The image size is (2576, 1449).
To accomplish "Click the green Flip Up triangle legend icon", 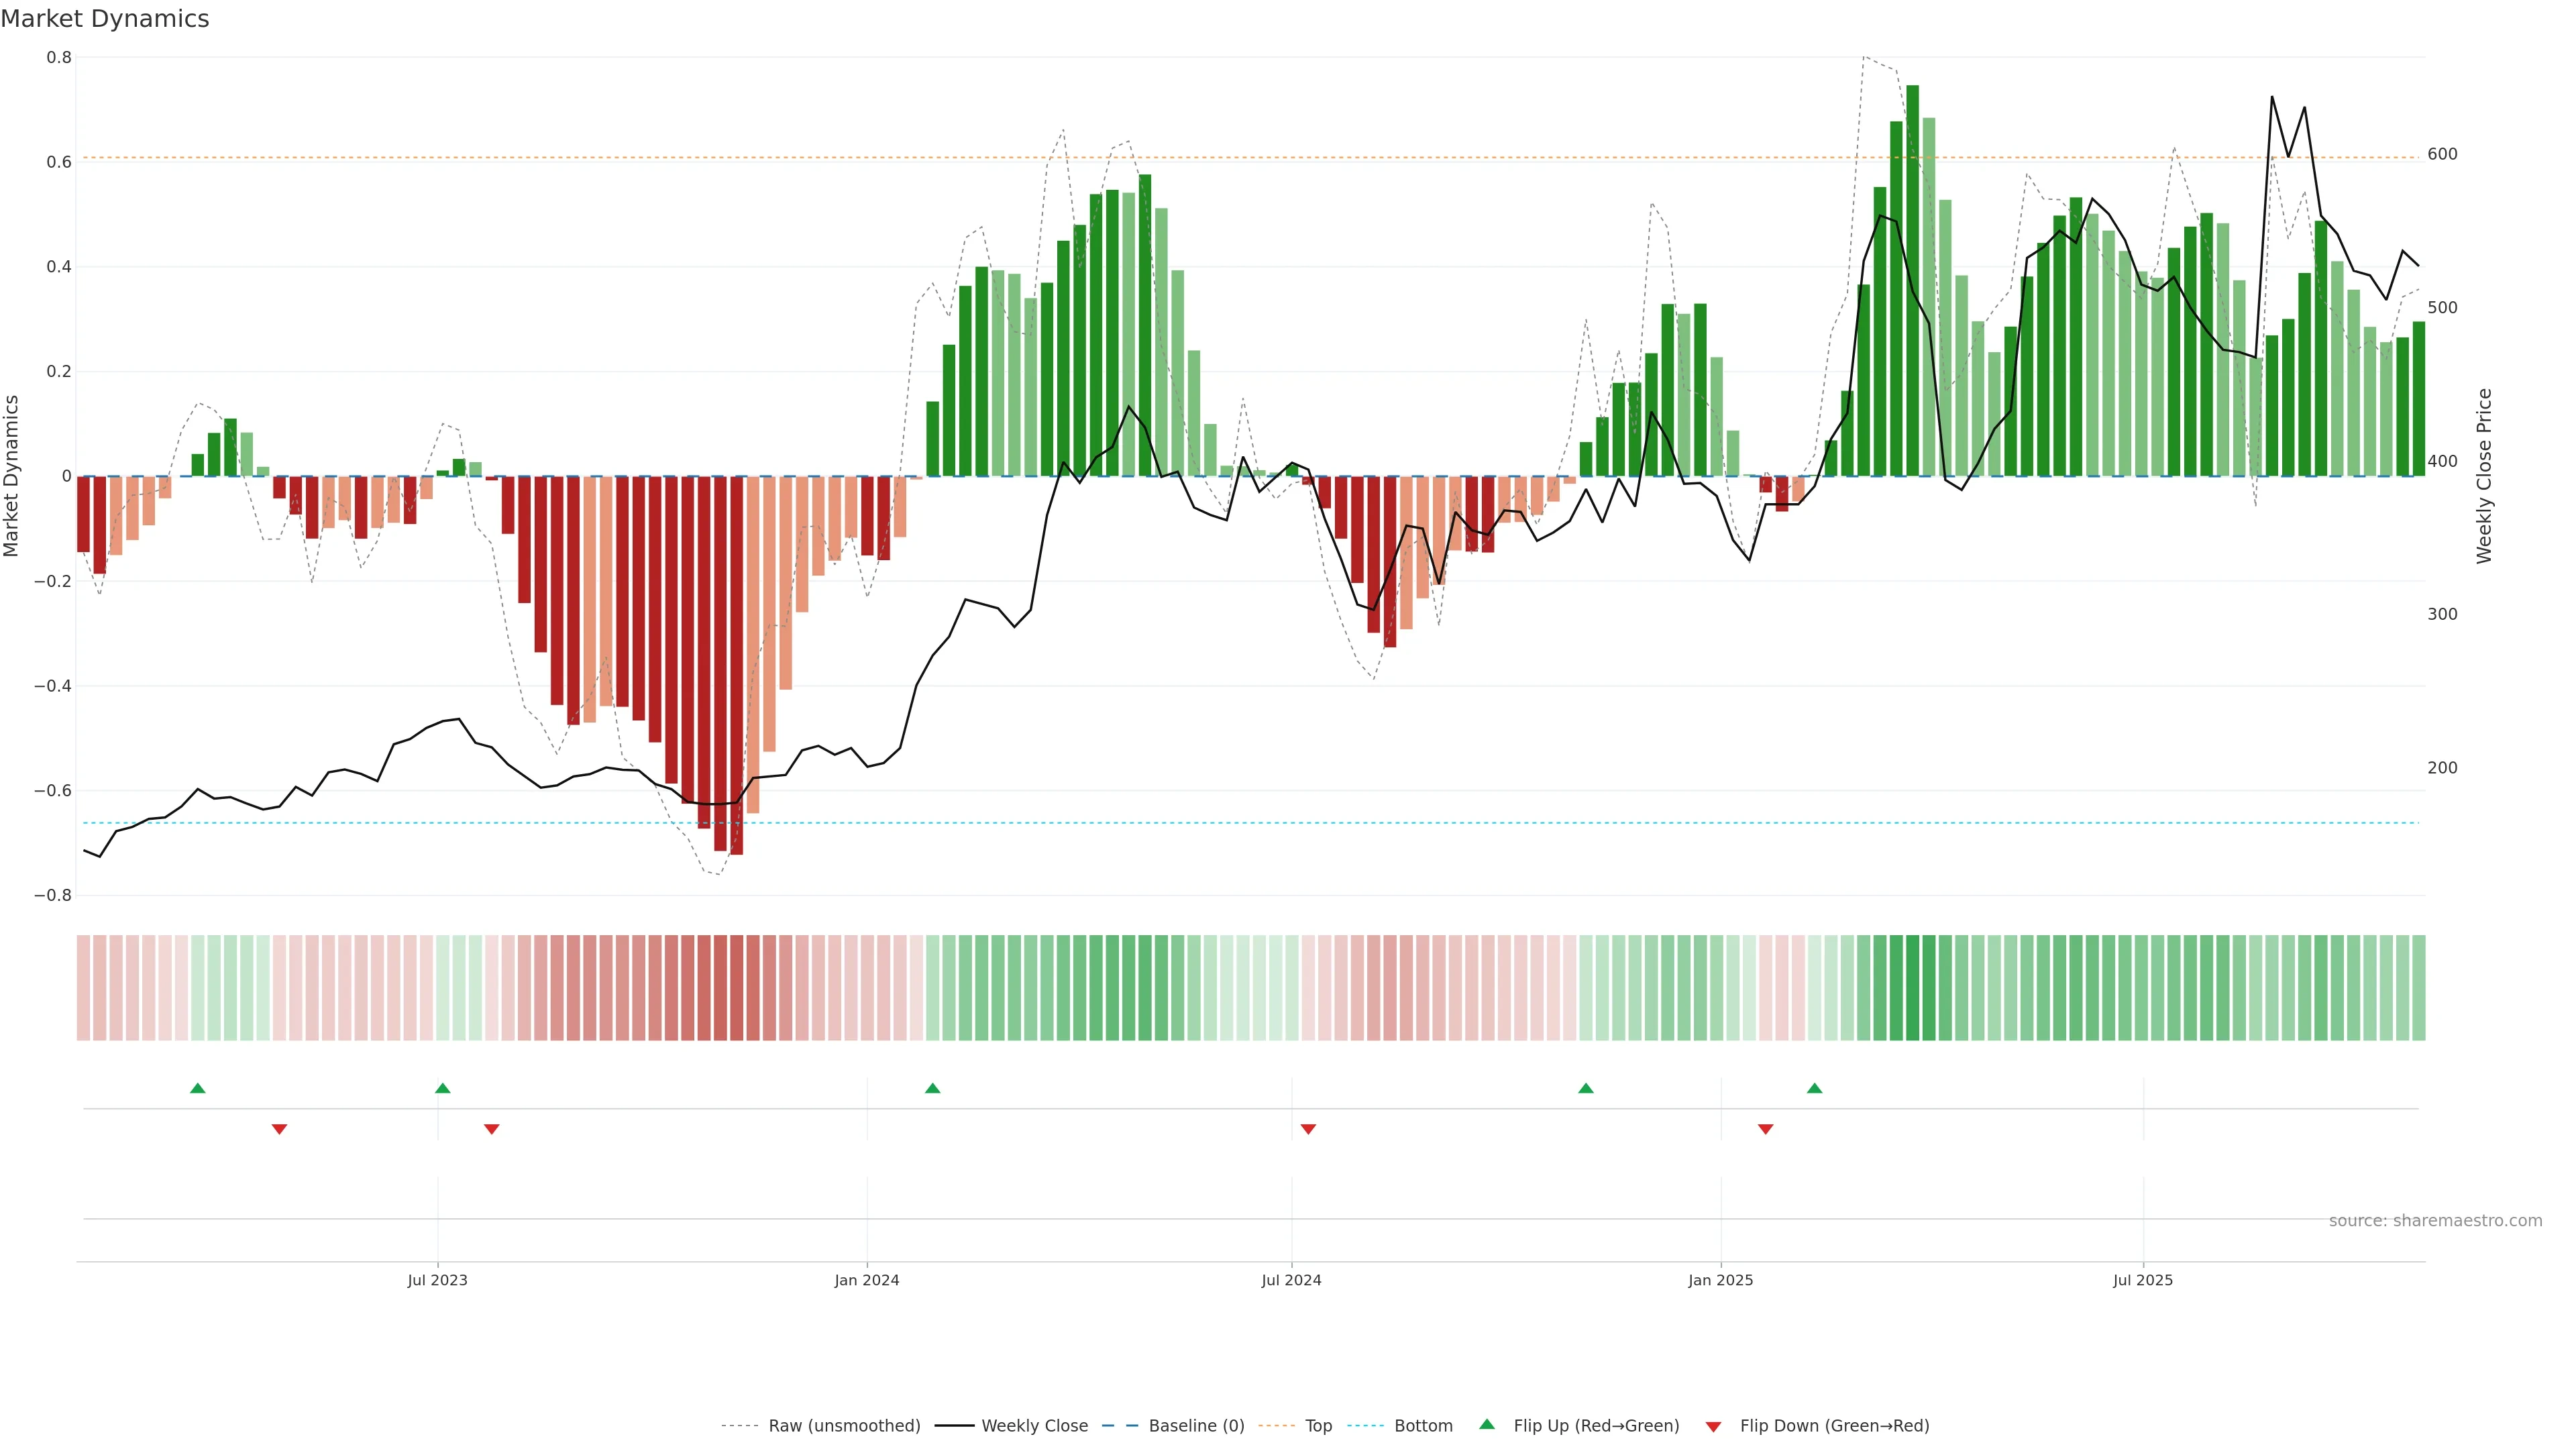I will point(1487,1424).
